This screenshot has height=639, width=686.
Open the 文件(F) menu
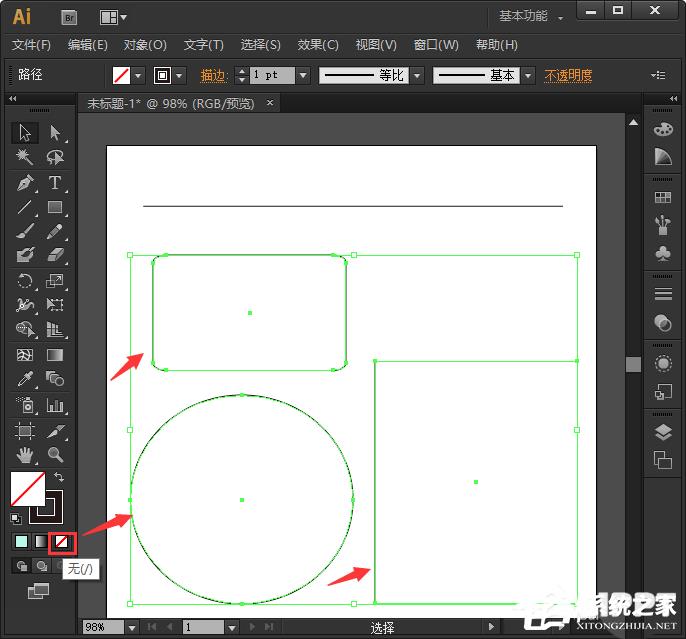(31, 45)
